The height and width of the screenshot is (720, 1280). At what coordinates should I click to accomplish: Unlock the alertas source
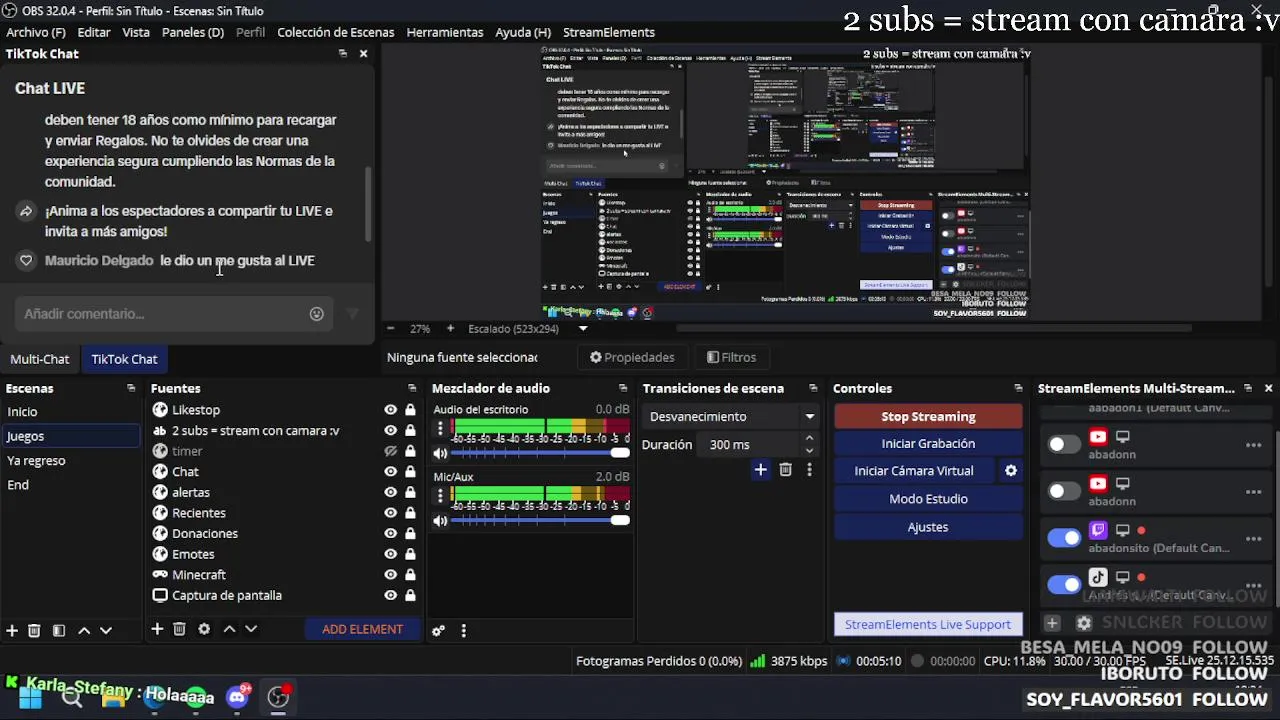[410, 492]
